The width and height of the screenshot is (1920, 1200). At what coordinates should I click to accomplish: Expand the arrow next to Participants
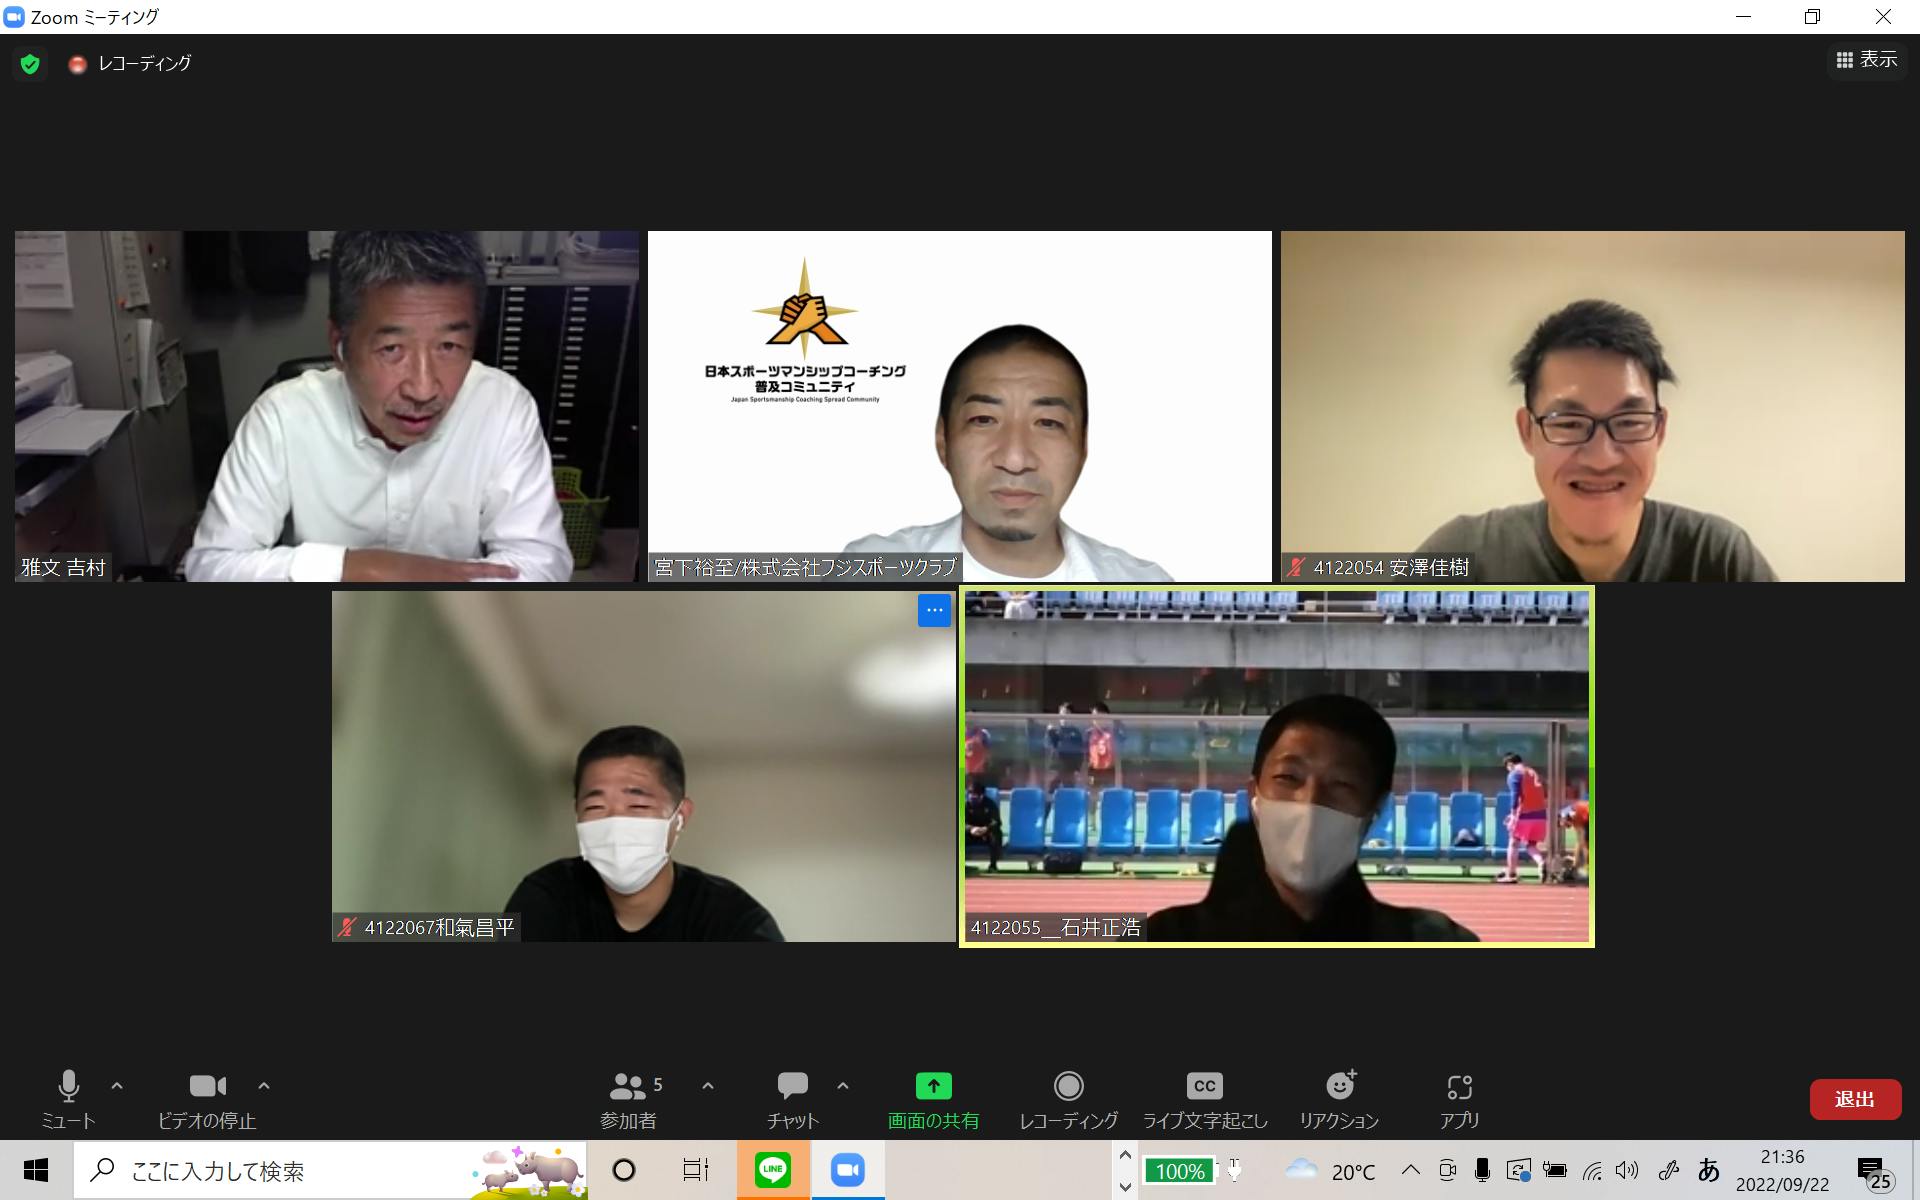tap(708, 1086)
